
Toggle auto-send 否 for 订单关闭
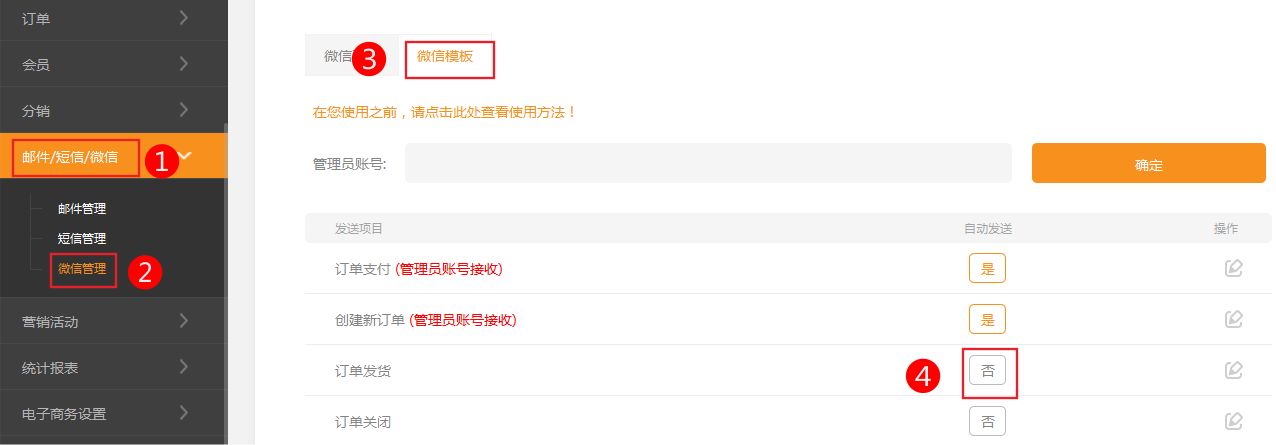tap(987, 421)
